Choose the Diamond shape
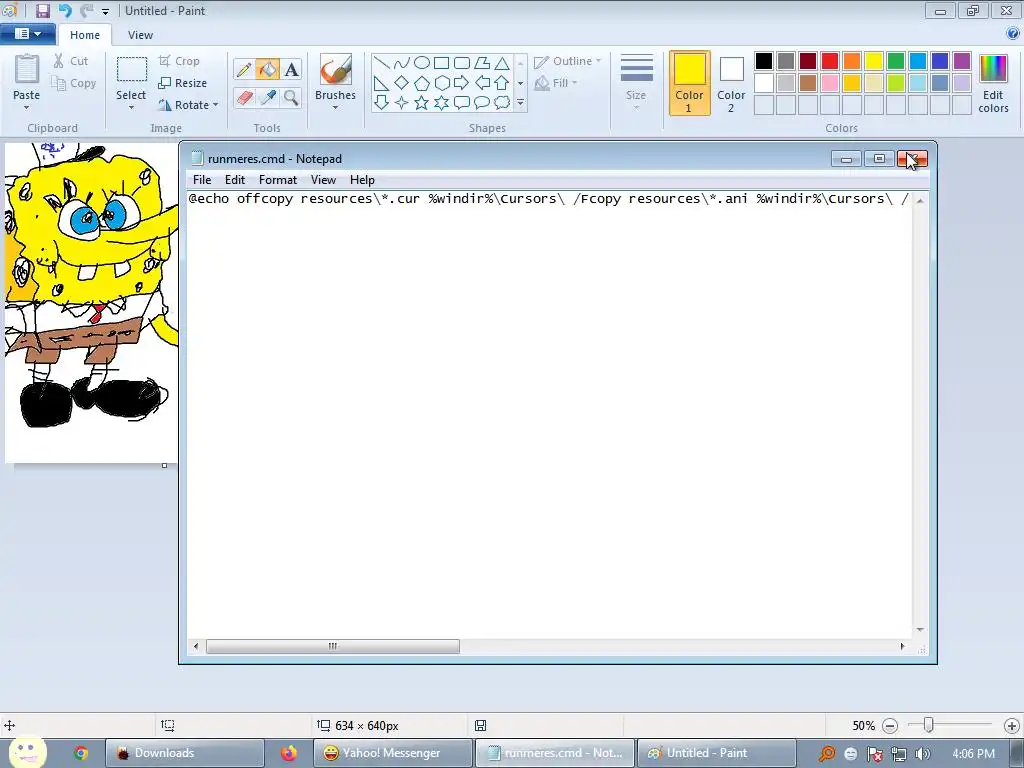 [x=402, y=83]
